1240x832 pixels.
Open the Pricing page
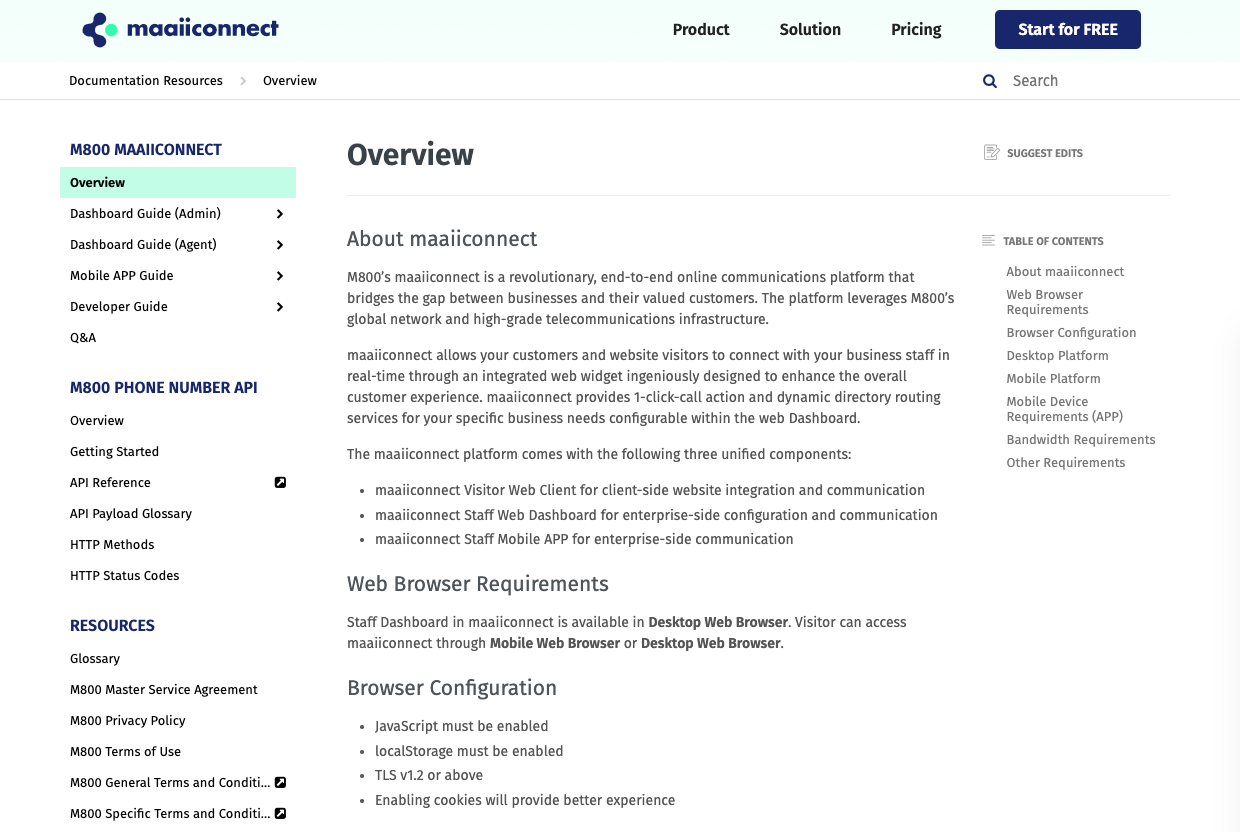tap(916, 30)
